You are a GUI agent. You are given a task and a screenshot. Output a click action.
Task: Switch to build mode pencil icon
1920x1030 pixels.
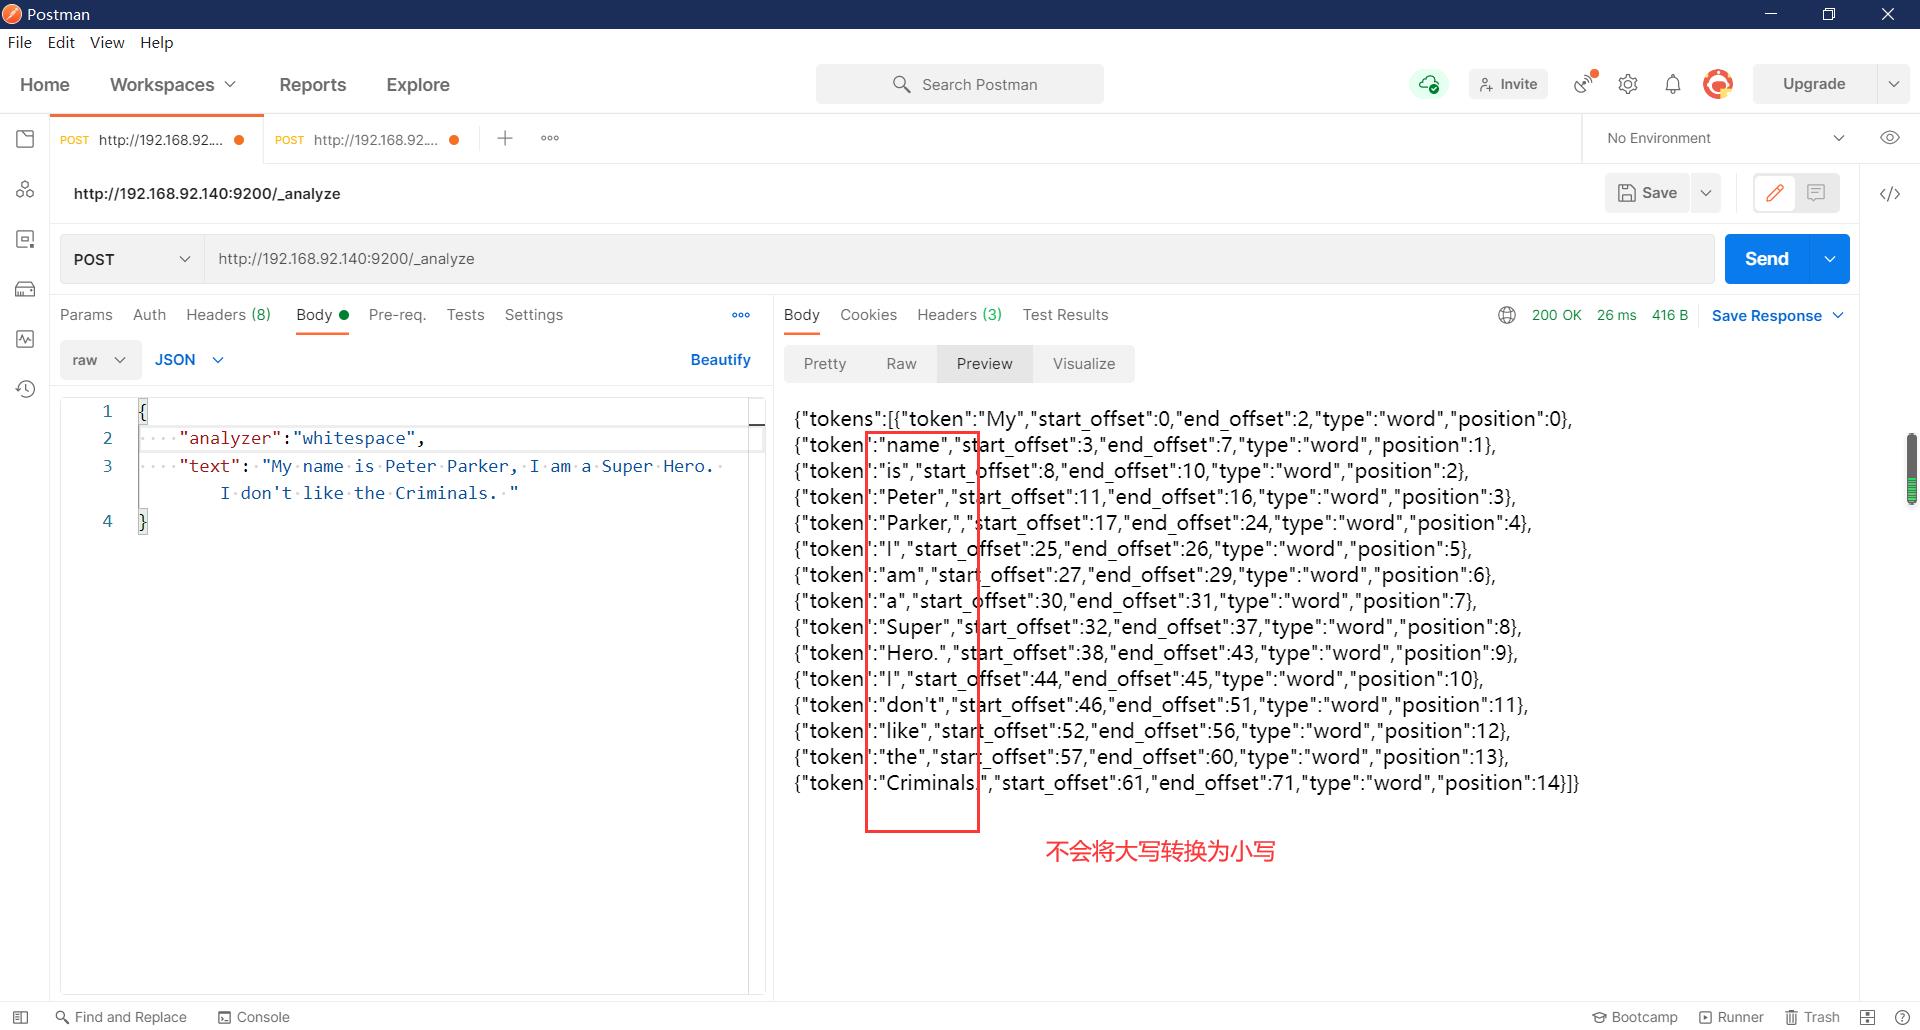coord(1775,193)
